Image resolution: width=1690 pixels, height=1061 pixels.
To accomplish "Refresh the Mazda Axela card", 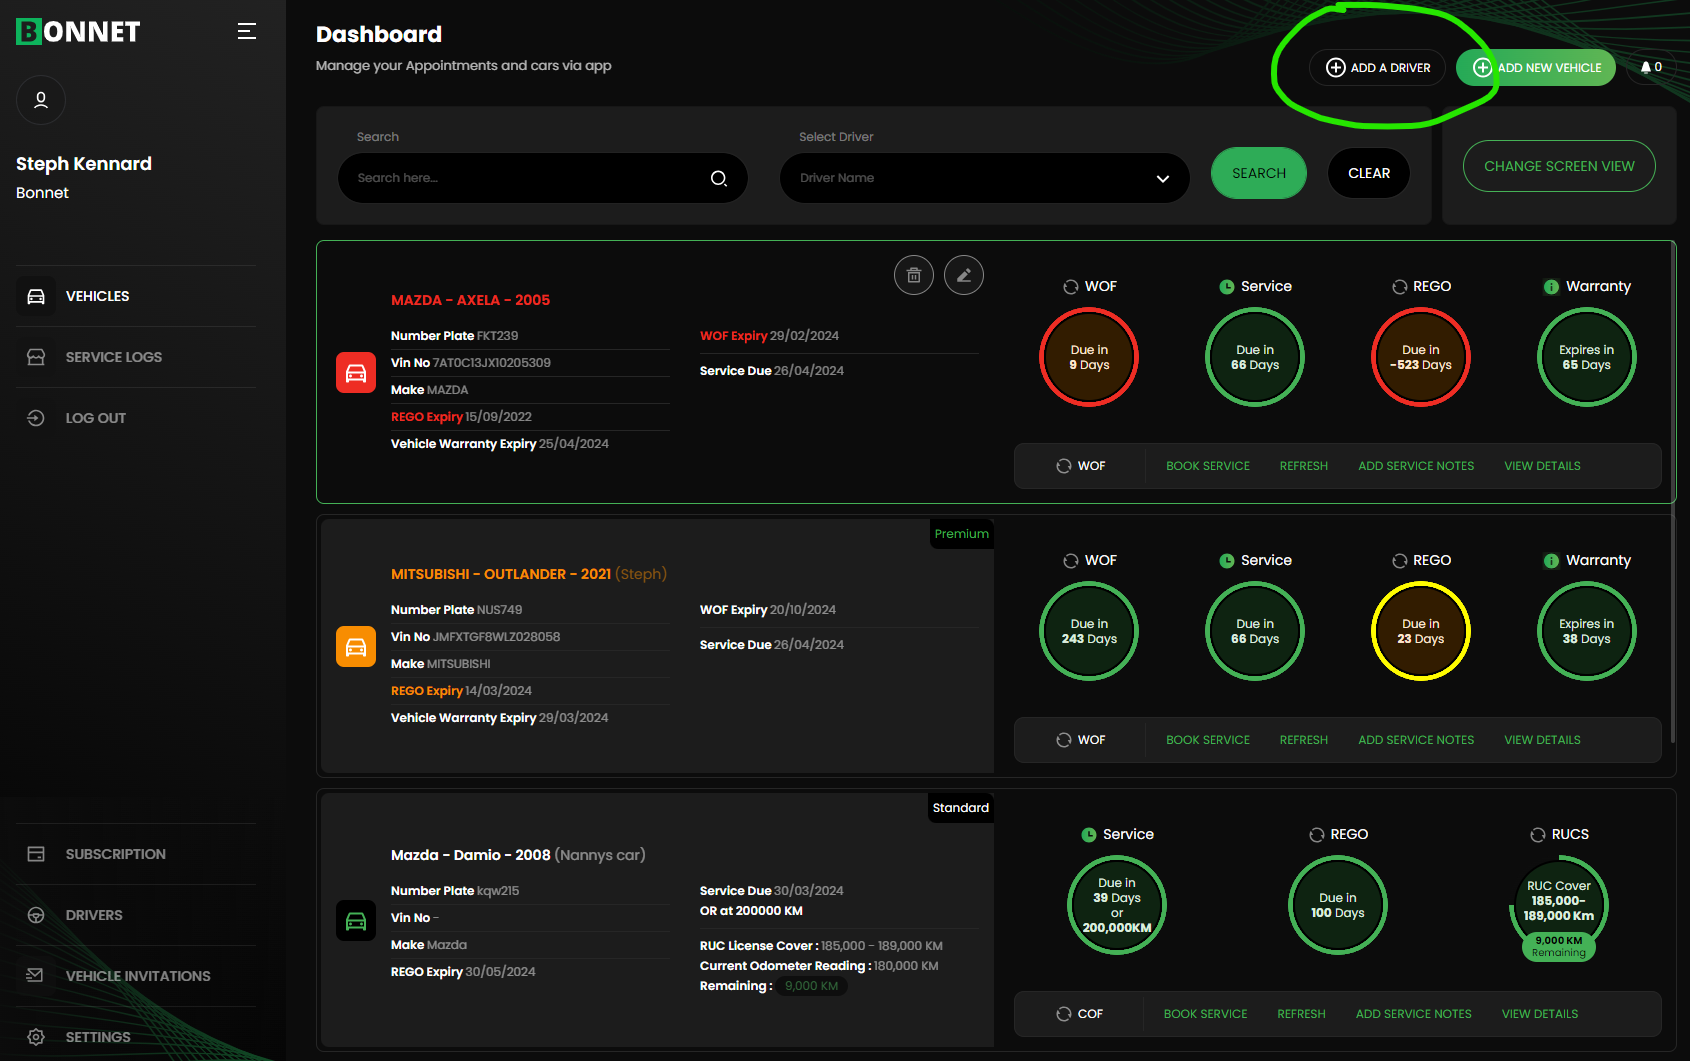I will point(1304,466).
